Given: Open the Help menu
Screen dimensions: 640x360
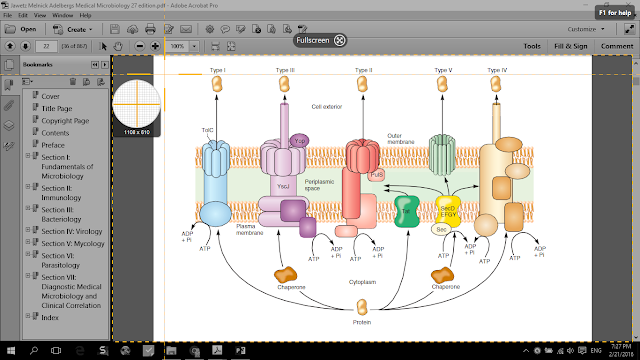Looking at the screenshot, I should coord(85,15).
